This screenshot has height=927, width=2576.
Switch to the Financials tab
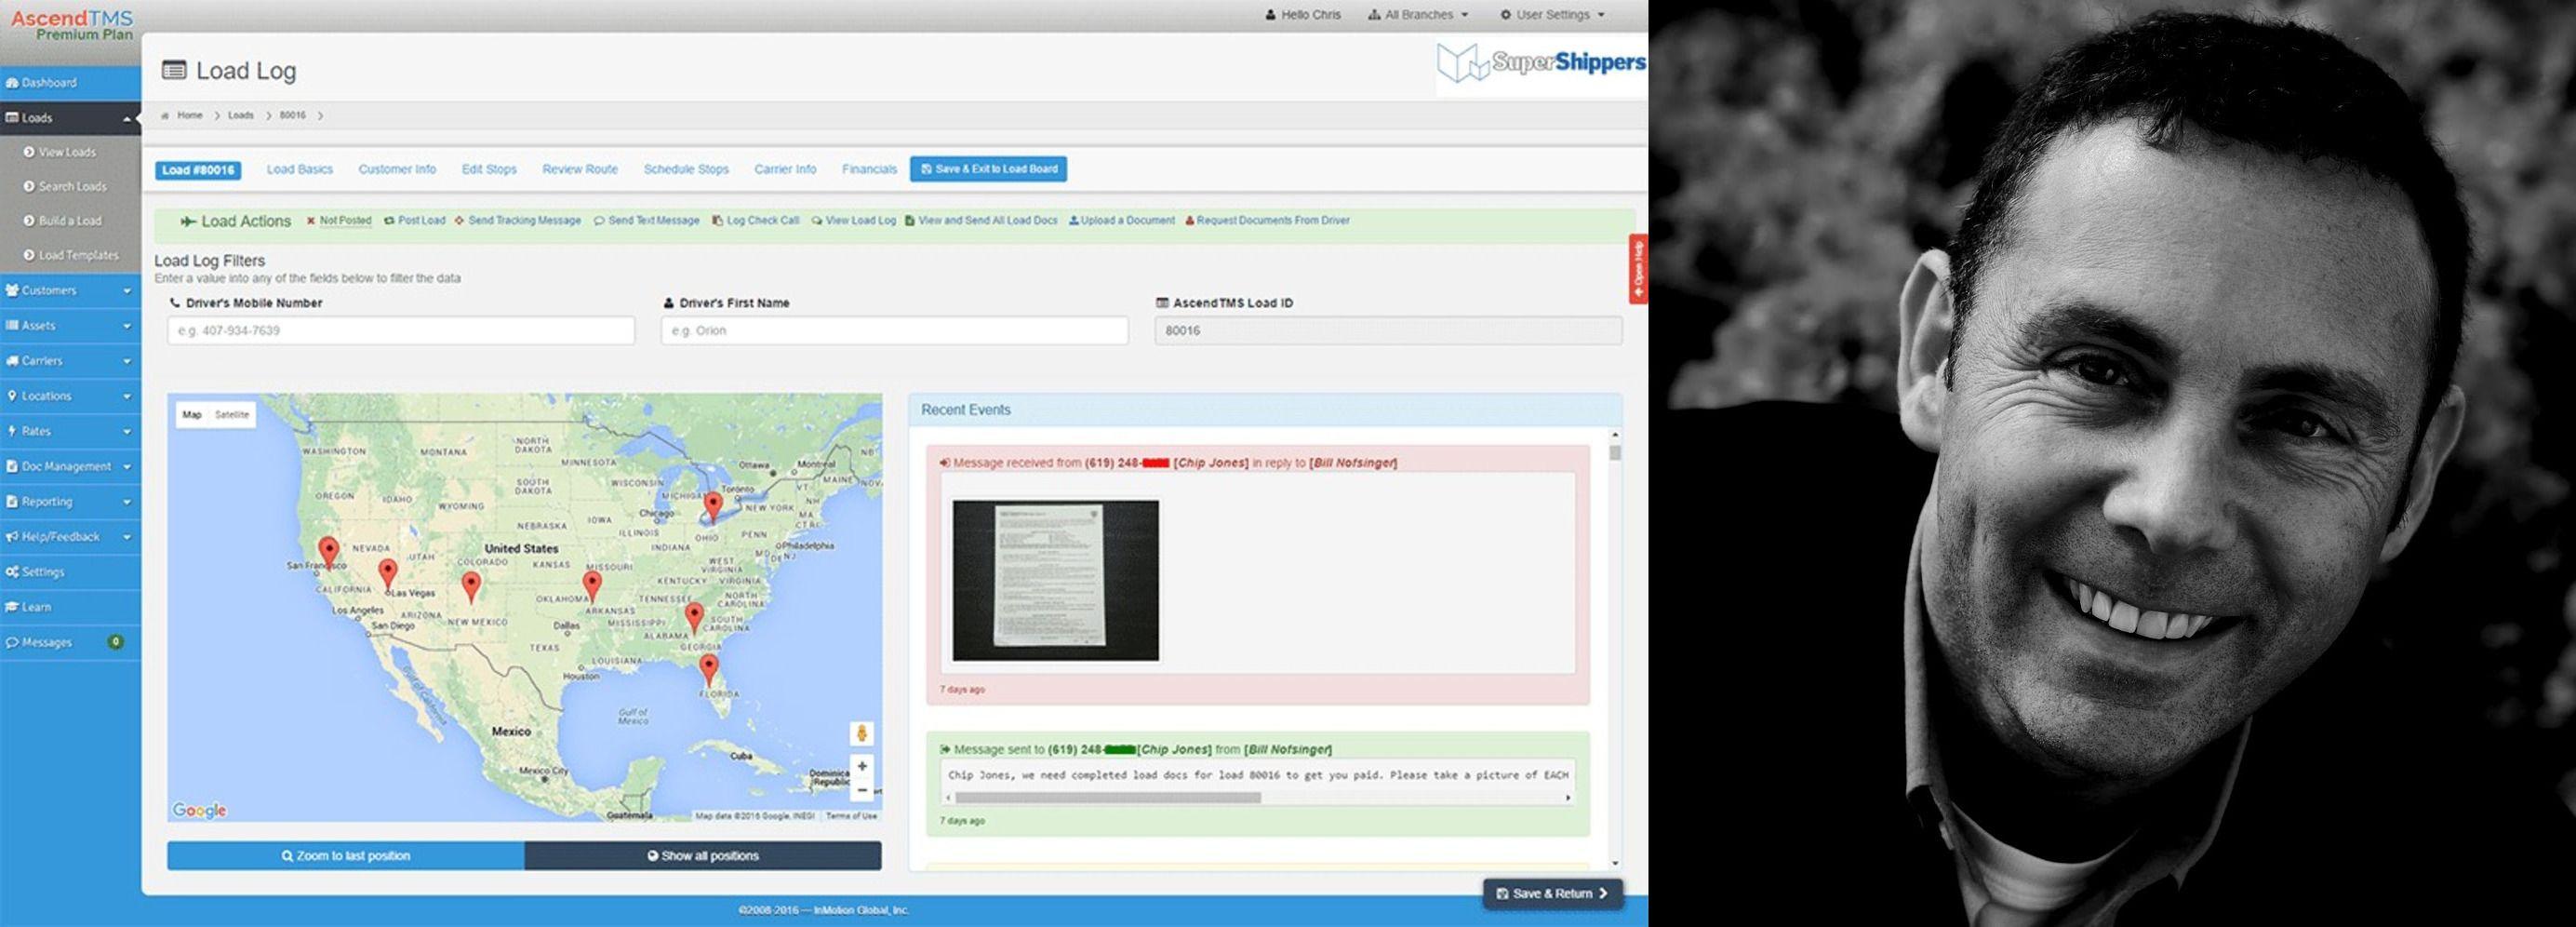click(868, 169)
